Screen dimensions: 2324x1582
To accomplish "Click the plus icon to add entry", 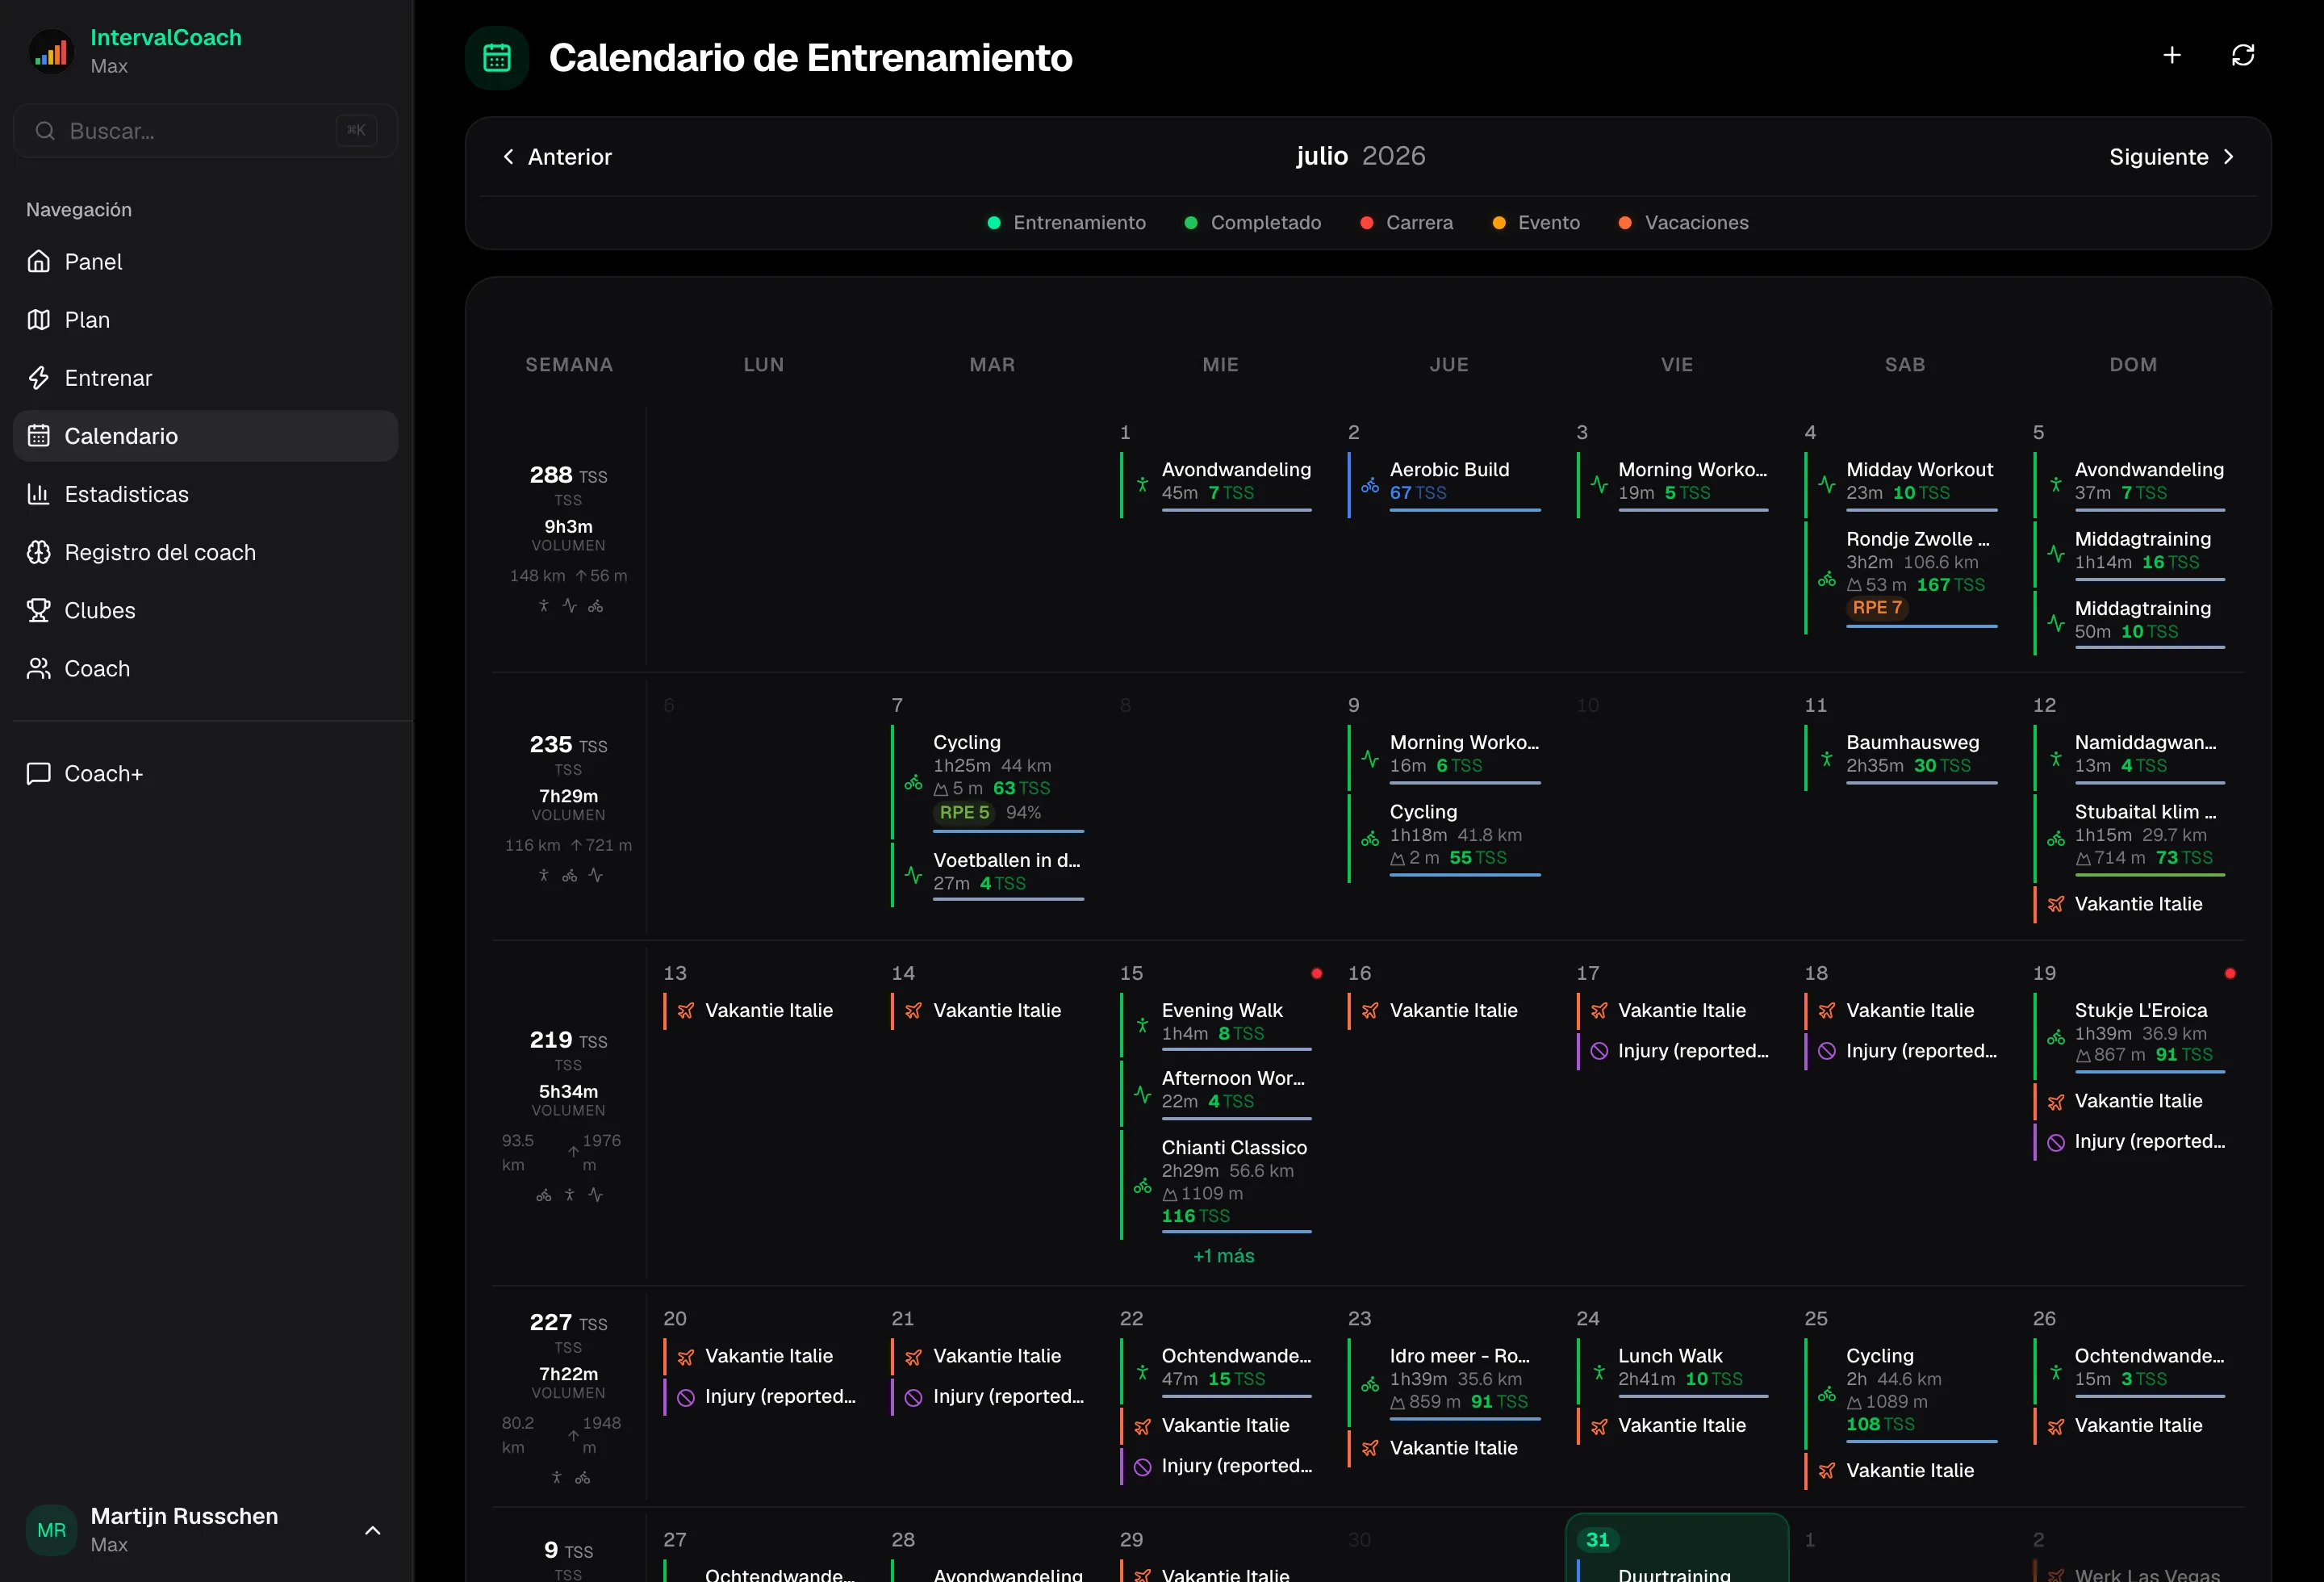I will coord(2171,55).
